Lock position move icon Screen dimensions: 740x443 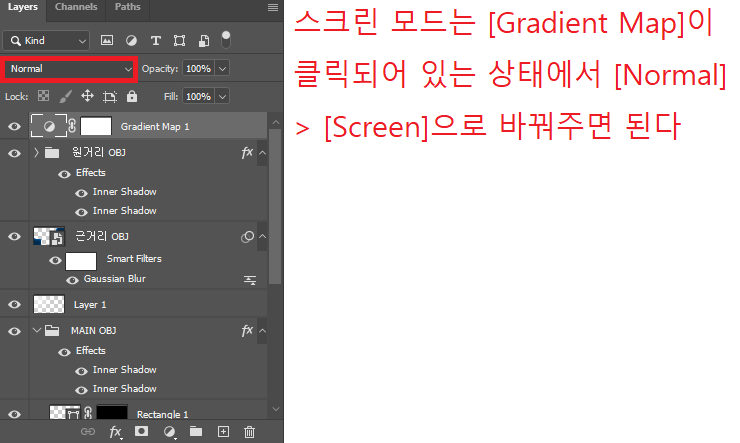(87, 96)
